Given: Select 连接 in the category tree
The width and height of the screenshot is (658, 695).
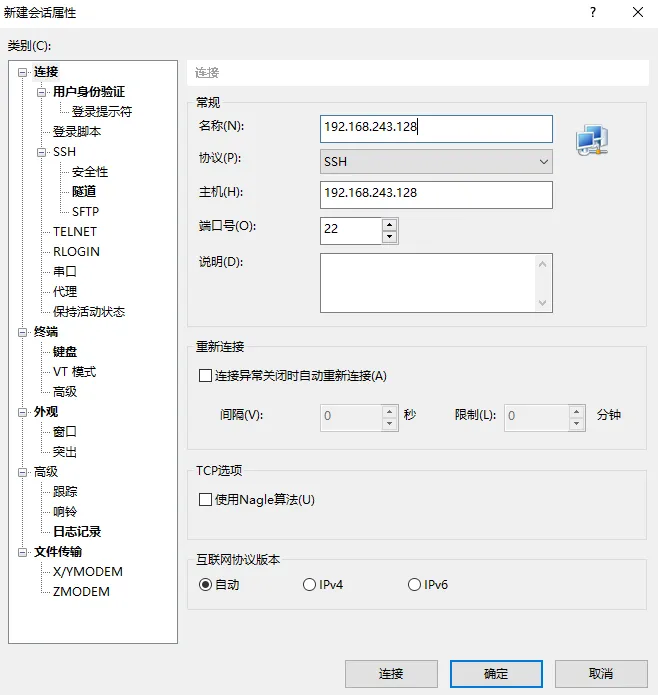Looking at the screenshot, I should 46,72.
